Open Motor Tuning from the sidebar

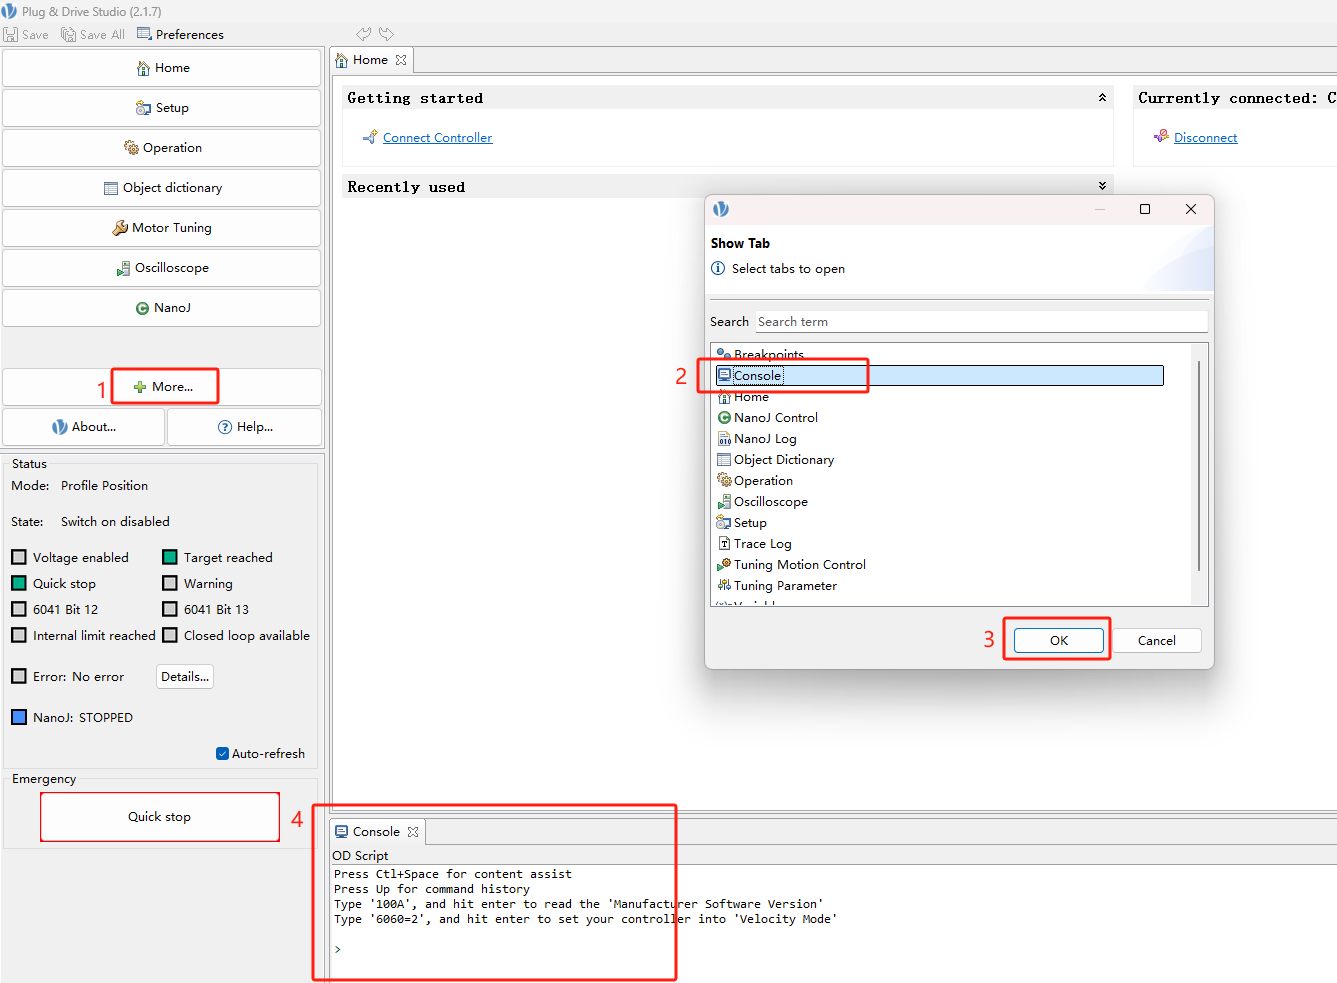[162, 228]
